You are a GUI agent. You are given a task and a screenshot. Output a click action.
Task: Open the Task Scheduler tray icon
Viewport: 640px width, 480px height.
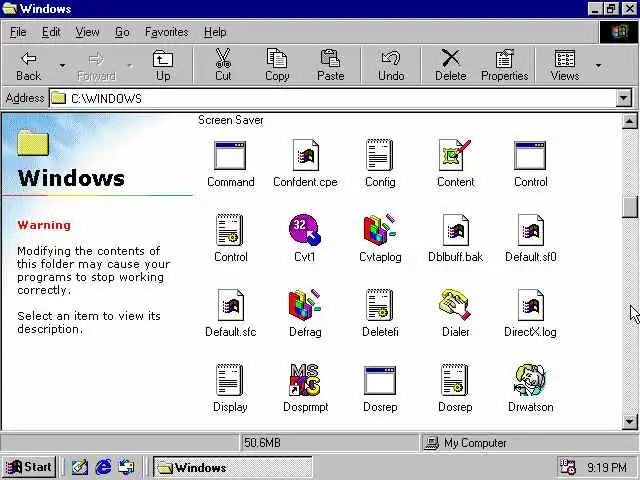[x=568, y=467]
